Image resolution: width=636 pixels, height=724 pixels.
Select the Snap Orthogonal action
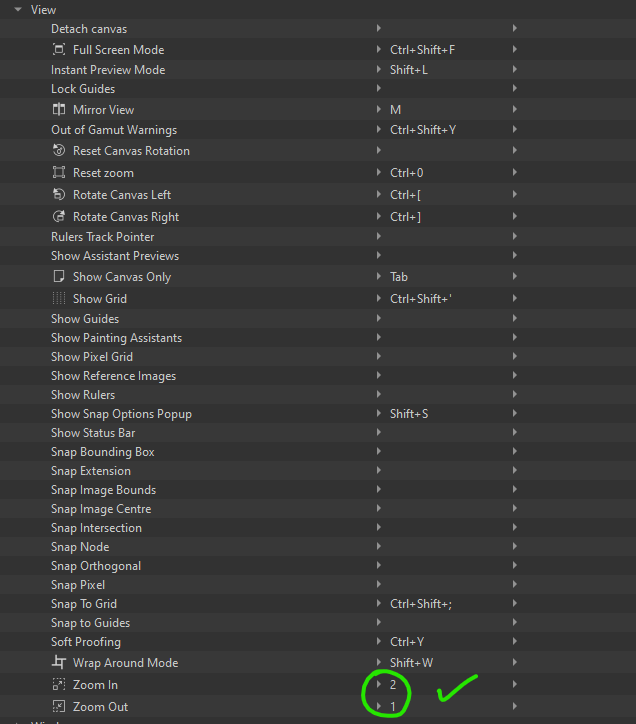point(96,566)
